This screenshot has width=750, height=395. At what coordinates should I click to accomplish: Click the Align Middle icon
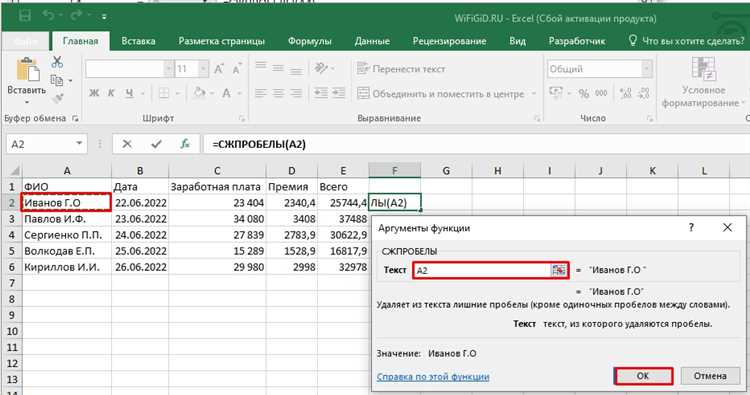point(278,67)
